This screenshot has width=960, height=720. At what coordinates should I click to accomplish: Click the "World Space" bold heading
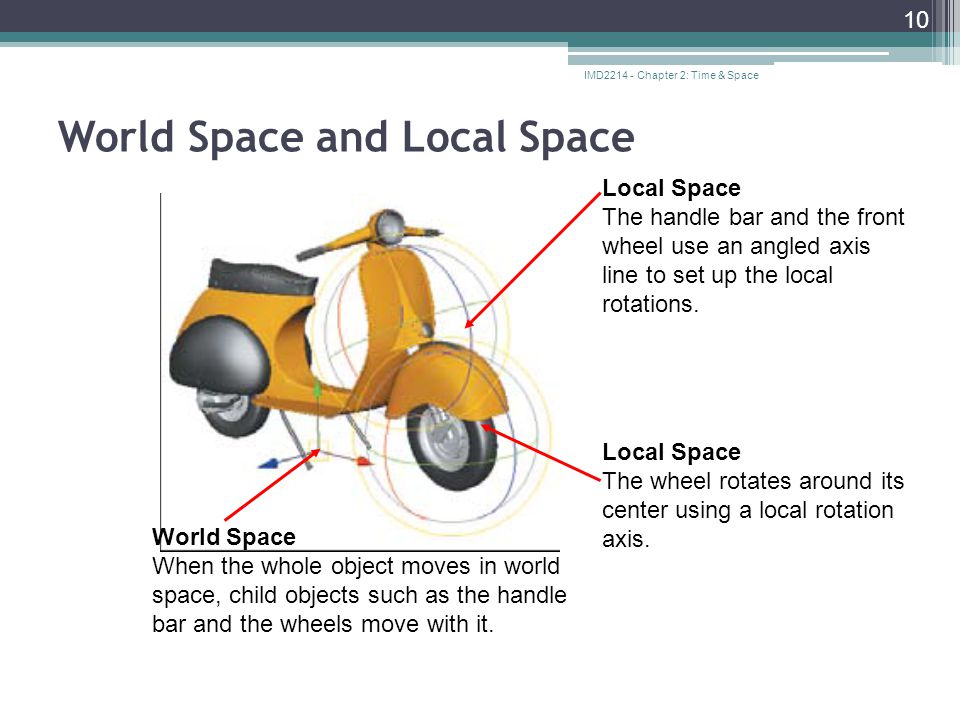[x=224, y=537]
